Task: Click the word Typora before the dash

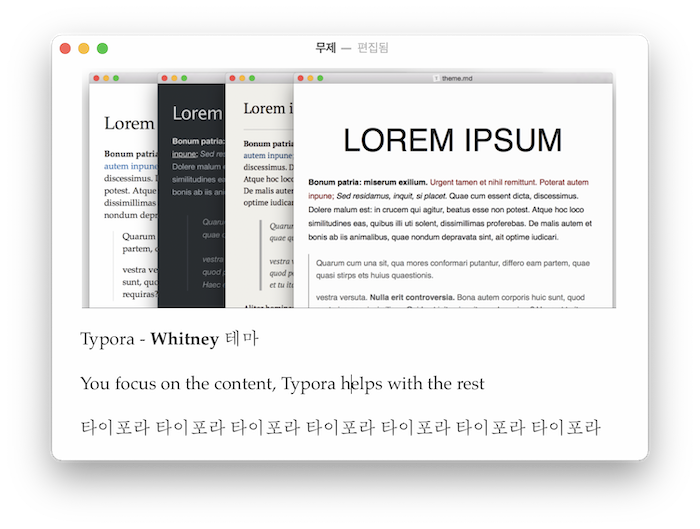Action: coord(107,339)
